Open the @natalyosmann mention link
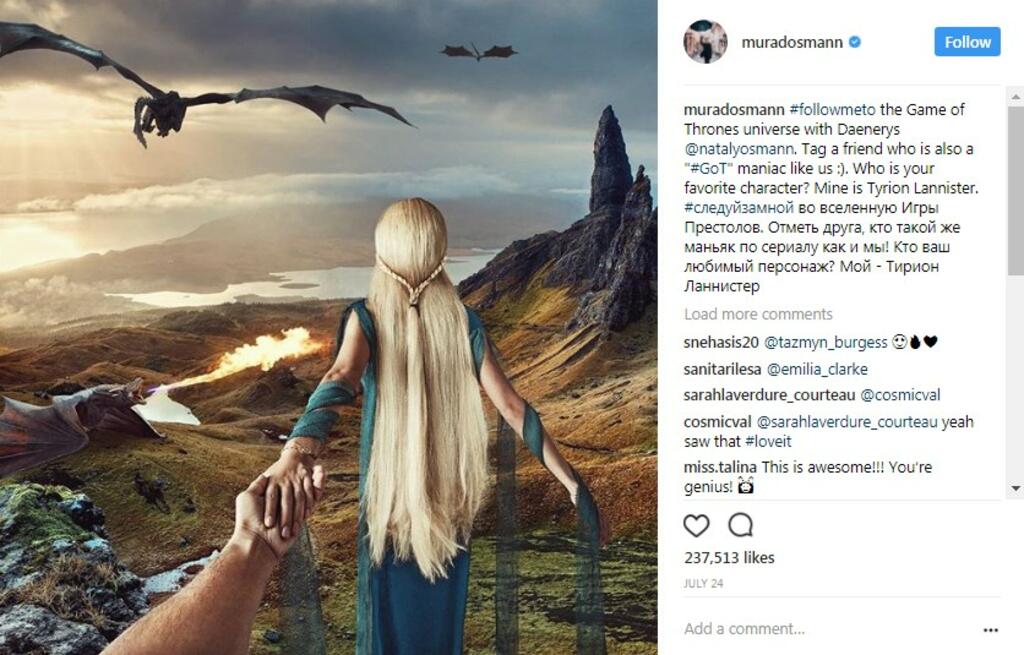 [739, 149]
